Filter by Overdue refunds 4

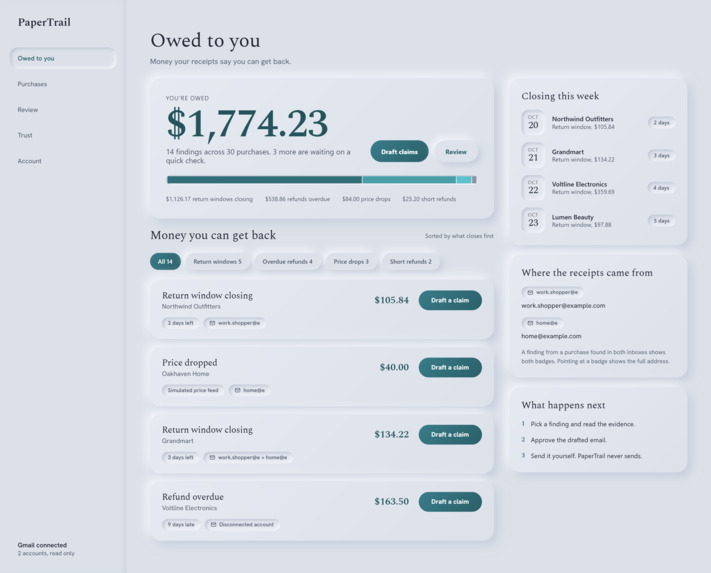coord(287,262)
